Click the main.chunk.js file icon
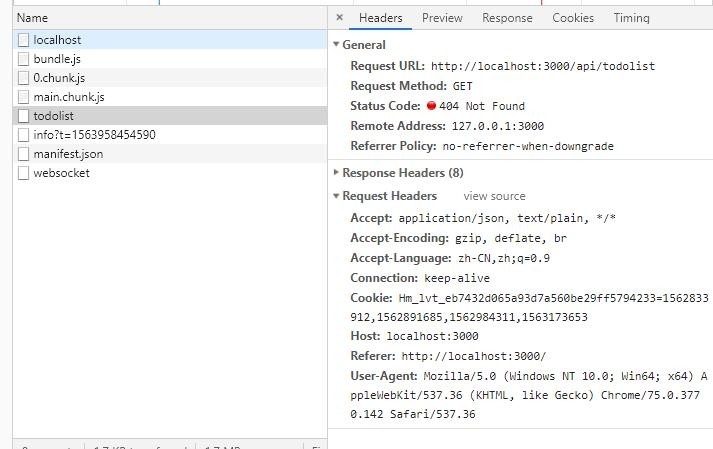 point(23,97)
